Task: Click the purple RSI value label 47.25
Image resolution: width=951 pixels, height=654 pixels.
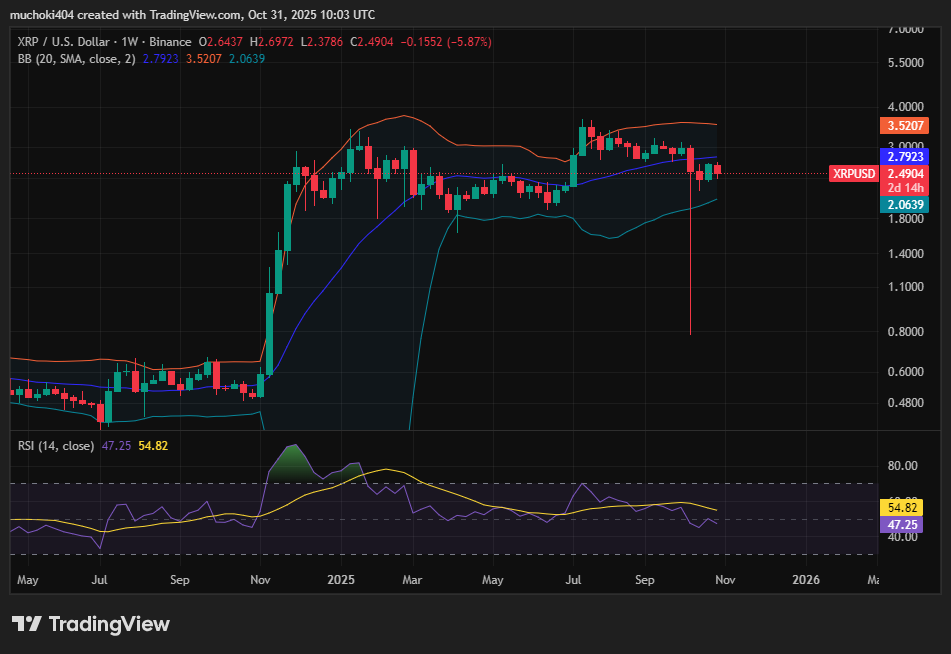Action: tap(903, 524)
